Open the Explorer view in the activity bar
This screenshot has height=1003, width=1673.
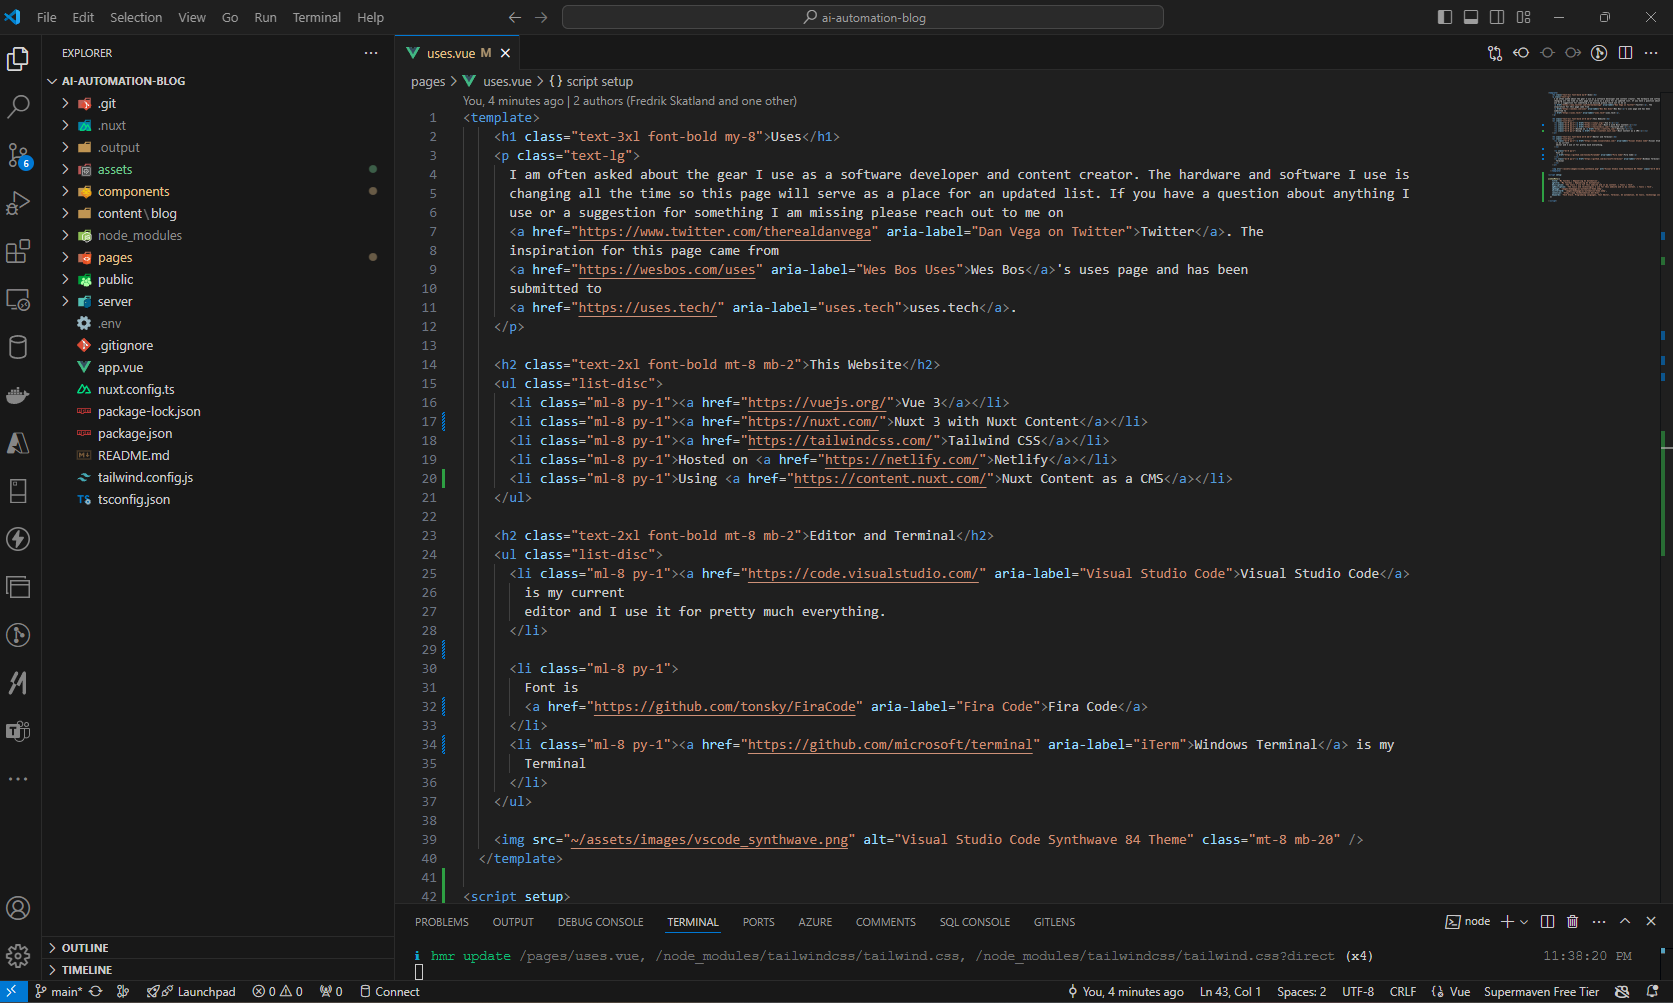coord(18,60)
